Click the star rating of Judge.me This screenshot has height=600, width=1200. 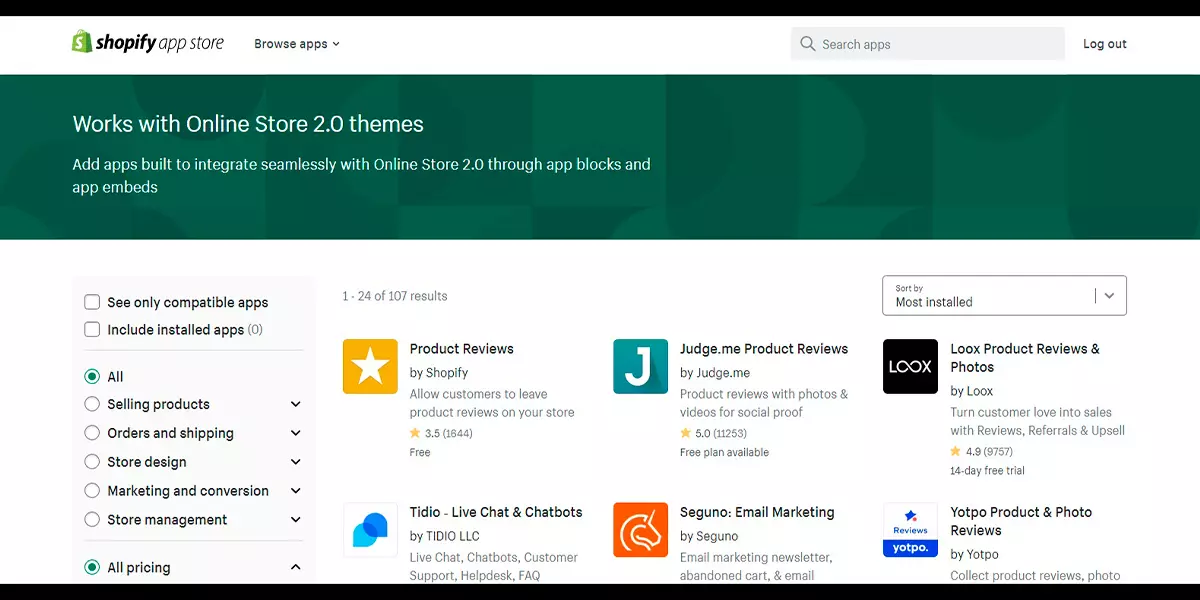pyautogui.click(x=713, y=433)
